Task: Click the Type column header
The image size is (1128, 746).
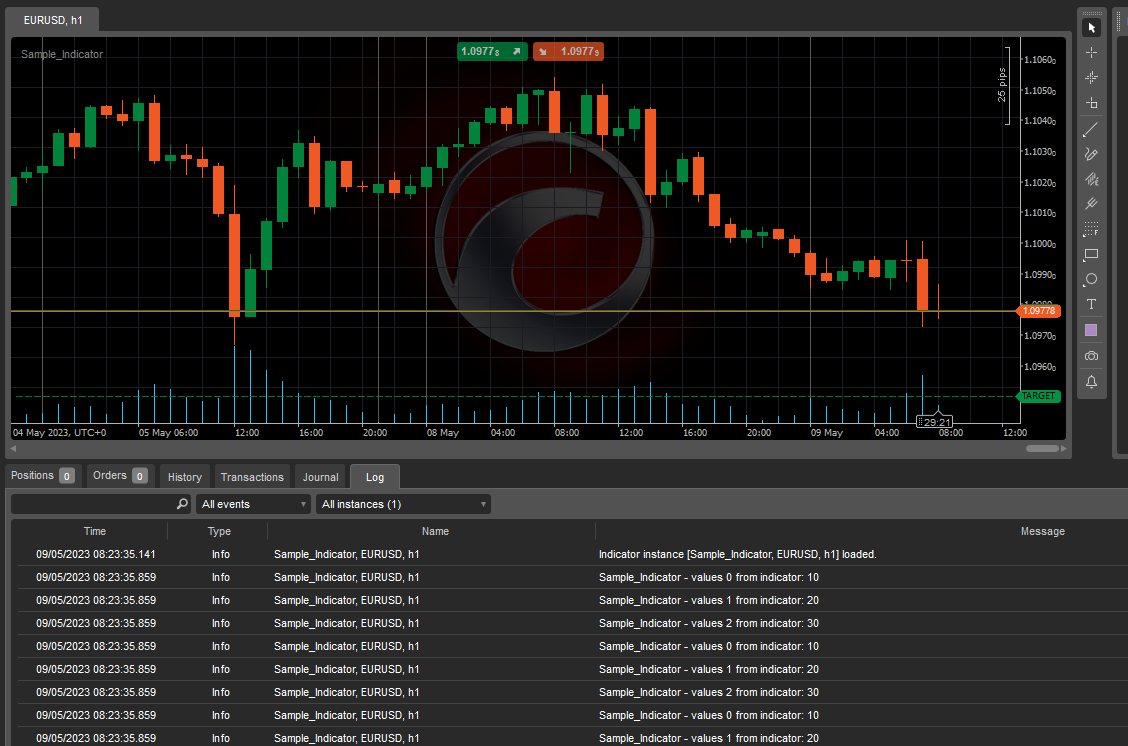Action: point(219,532)
